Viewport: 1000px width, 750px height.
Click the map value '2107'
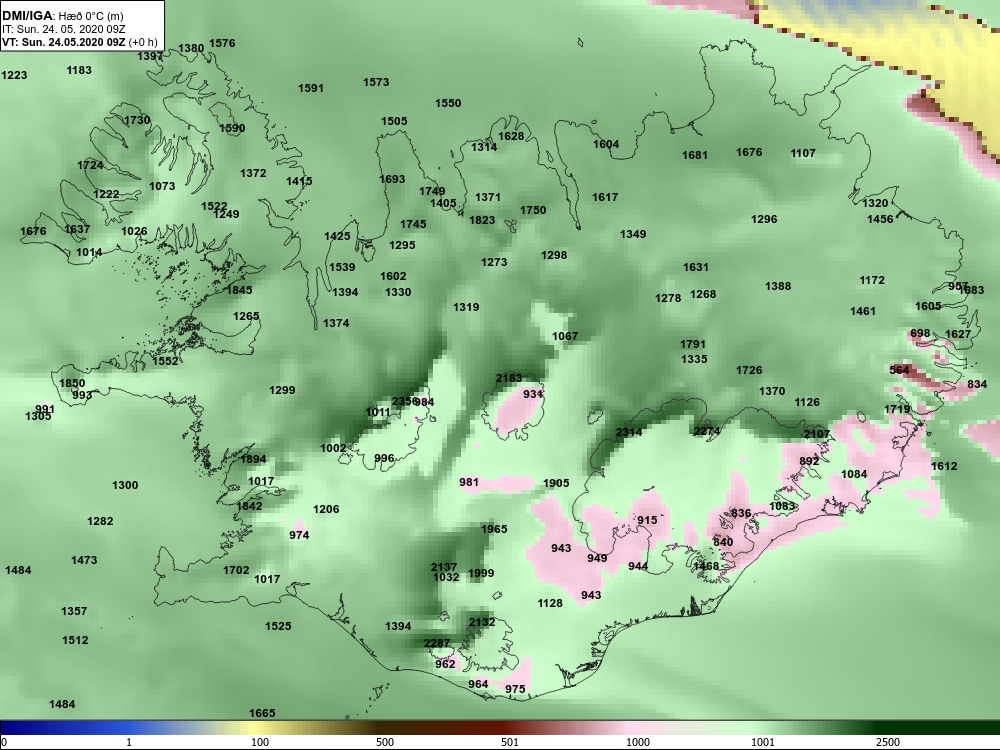[x=816, y=434]
